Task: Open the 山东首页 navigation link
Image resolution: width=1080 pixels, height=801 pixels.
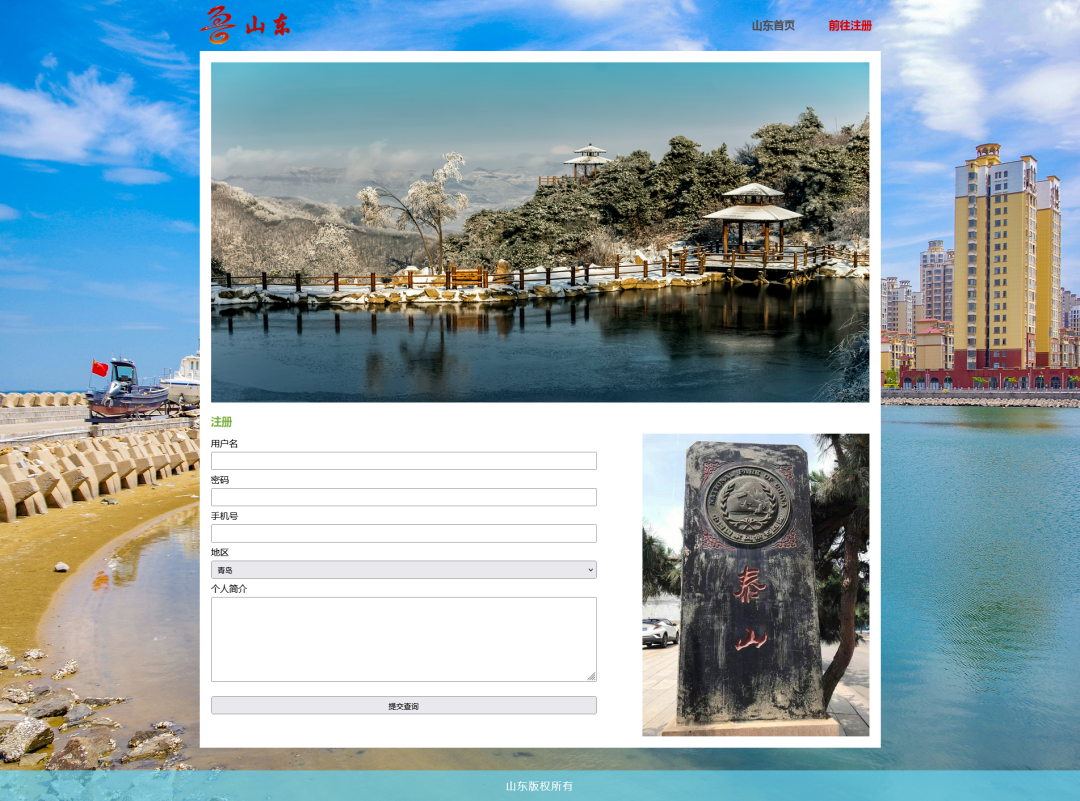Action: pyautogui.click(x=773, y=25)
